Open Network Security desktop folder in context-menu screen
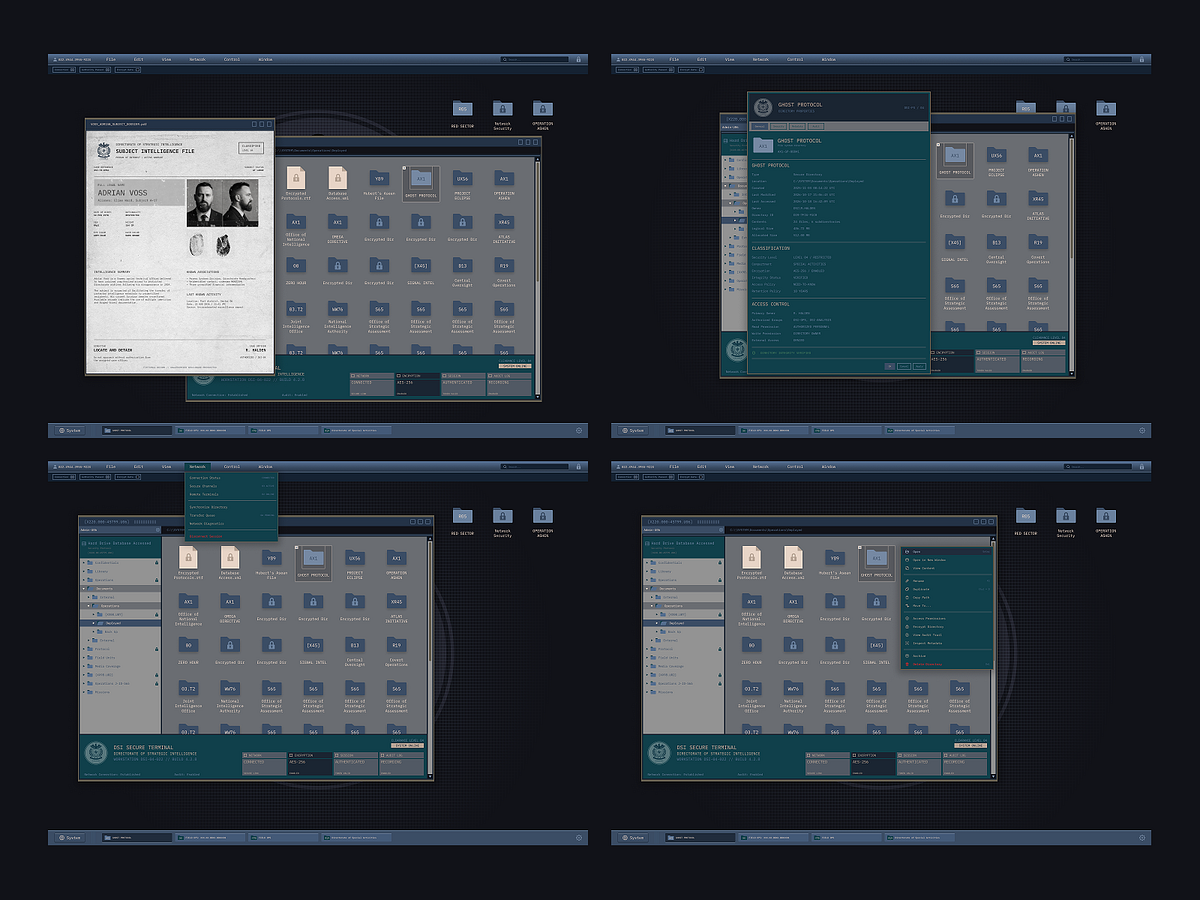Viewport: 1200px width, 900px height. 1066,521
